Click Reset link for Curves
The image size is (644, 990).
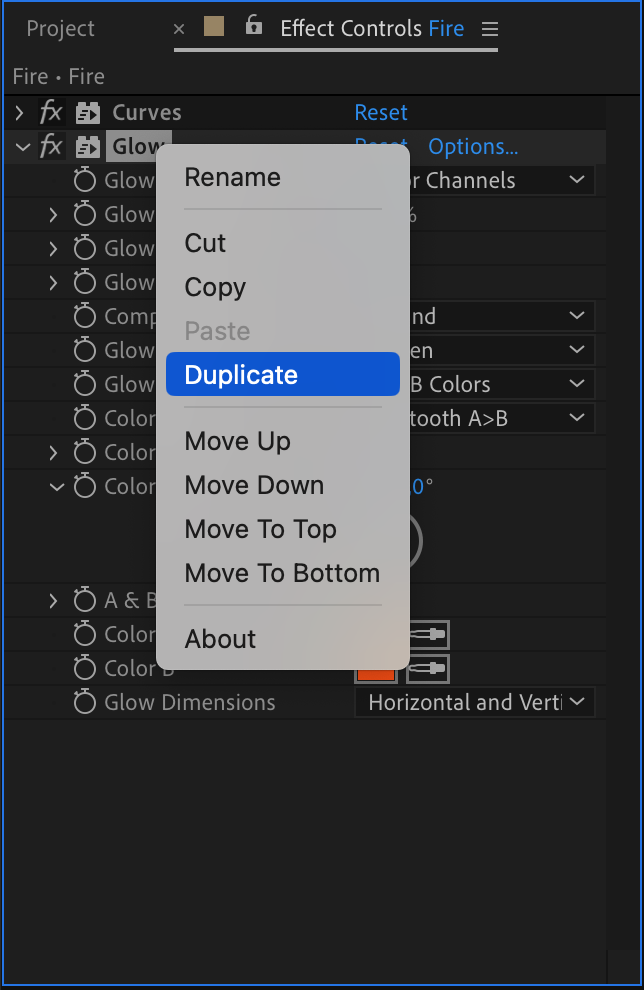click(381, 112)
